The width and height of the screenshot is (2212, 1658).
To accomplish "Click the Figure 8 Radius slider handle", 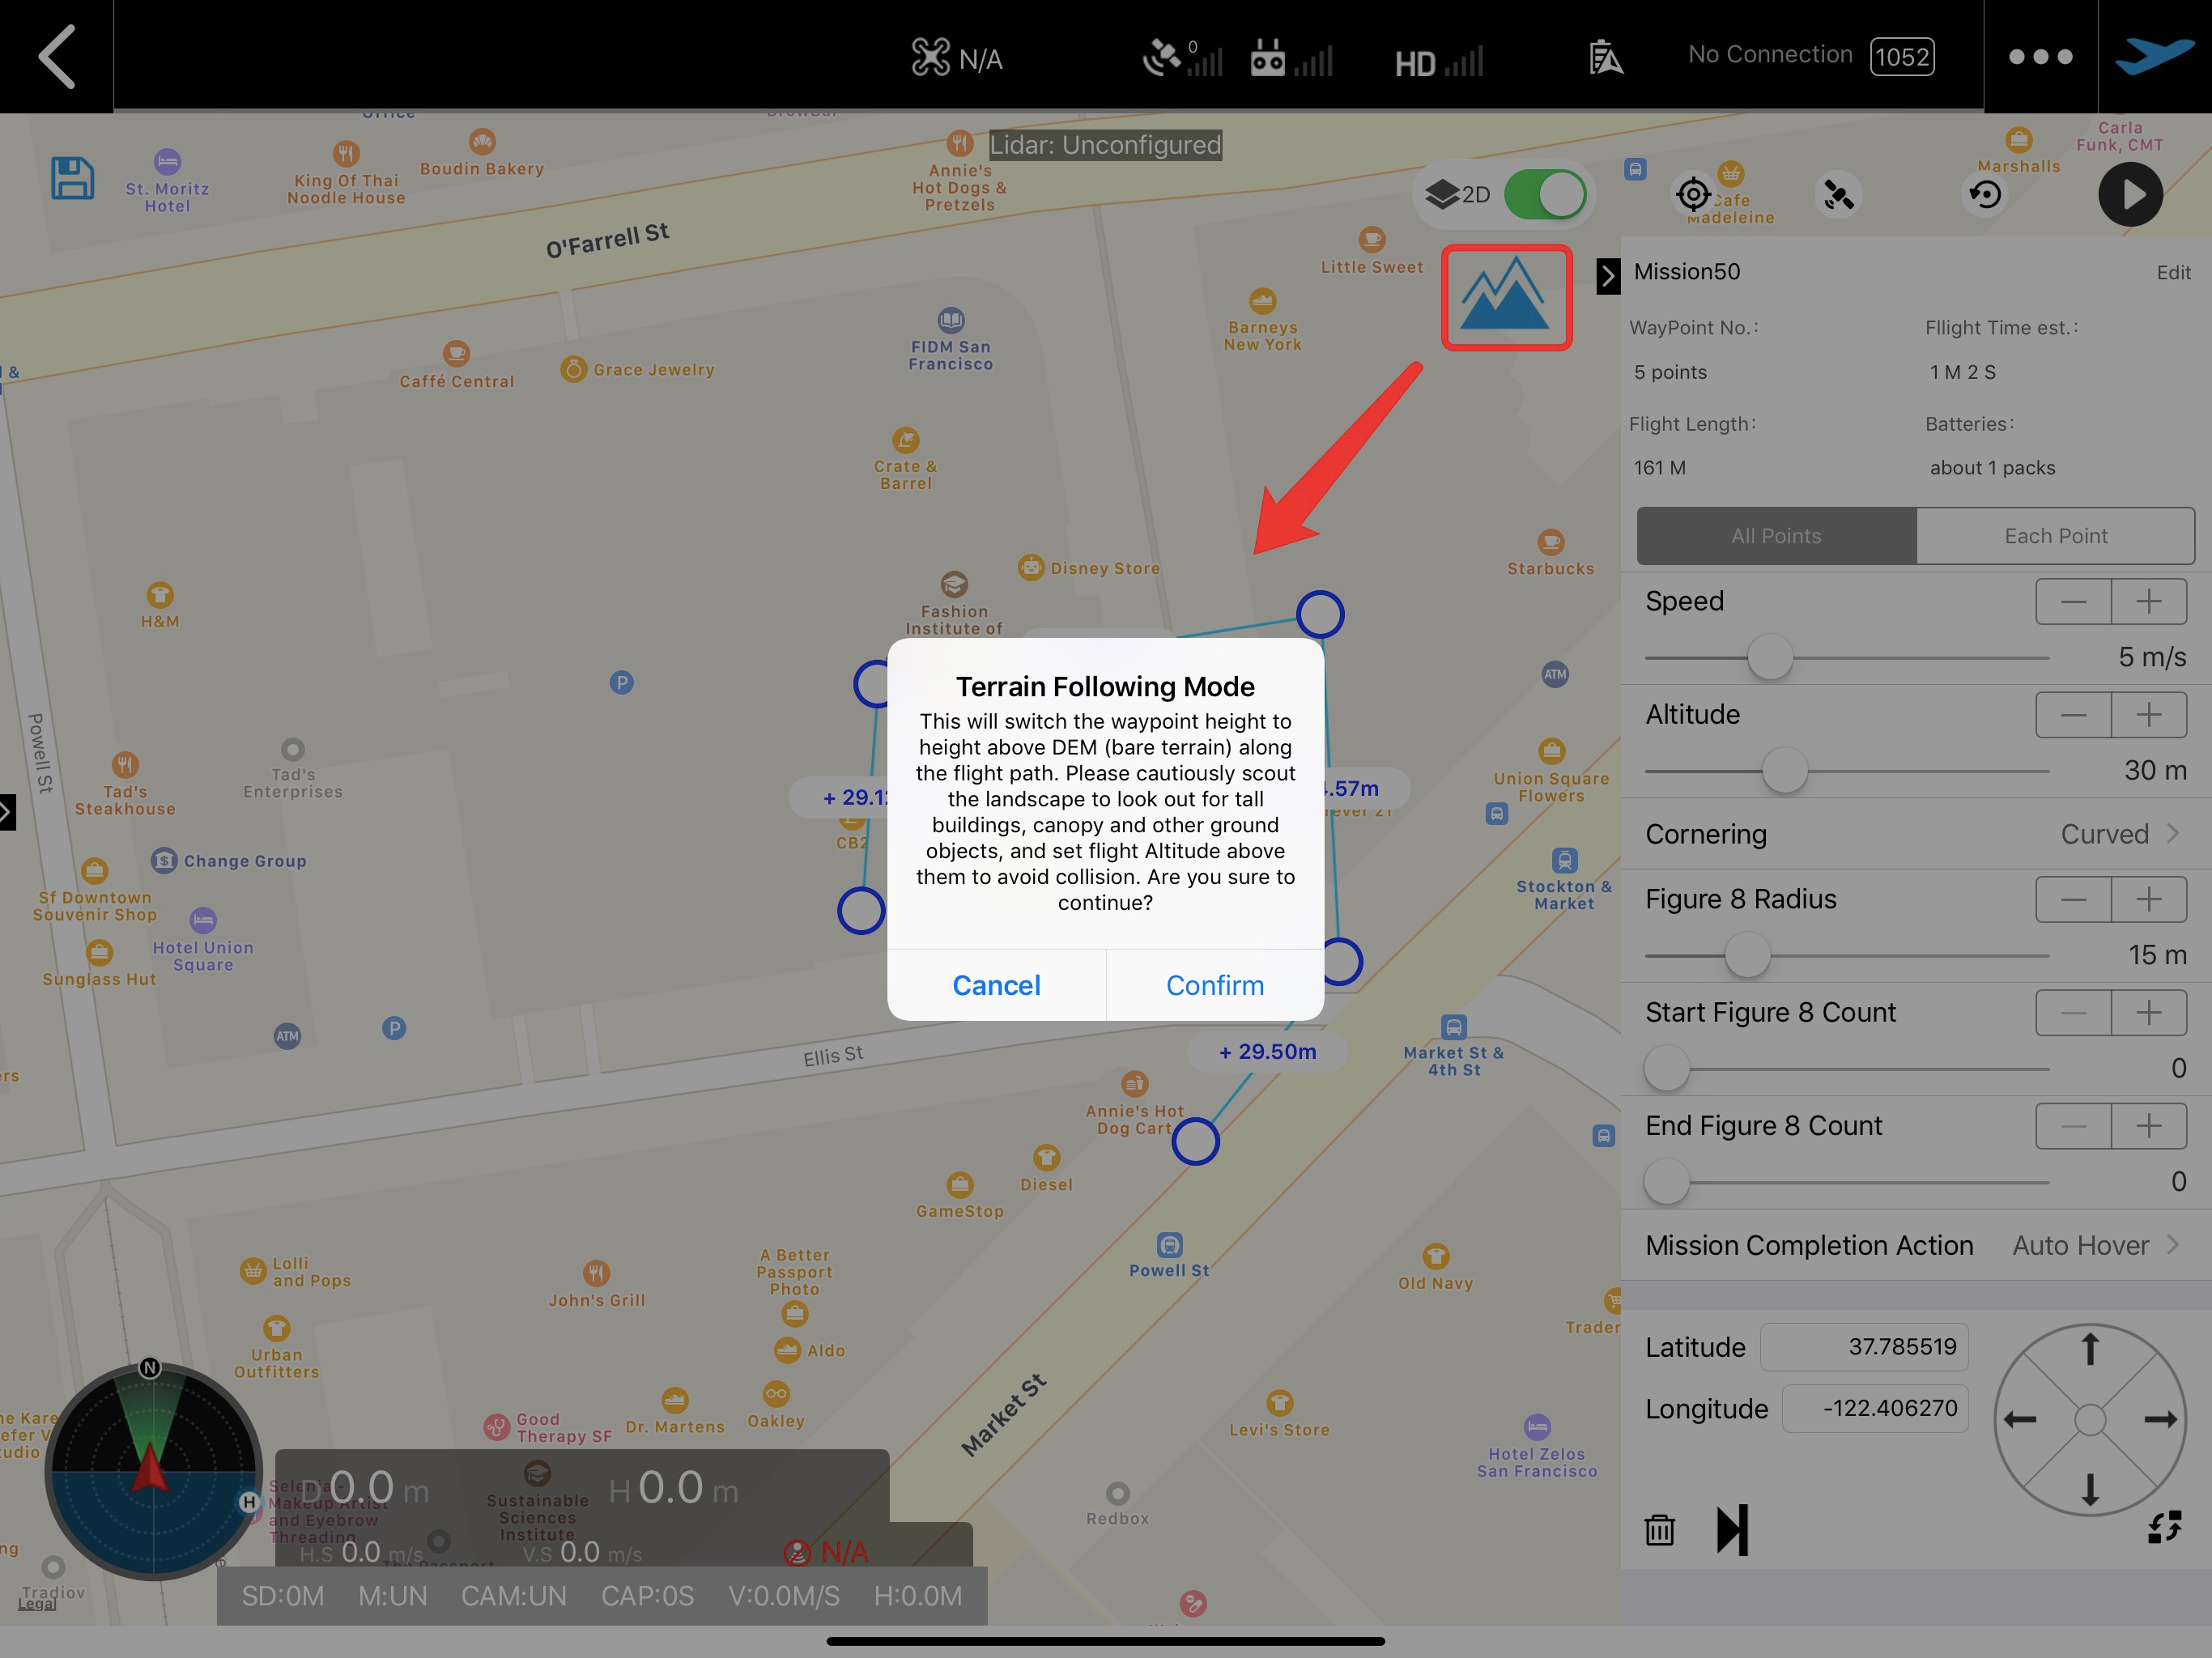I will point(1747,955).
